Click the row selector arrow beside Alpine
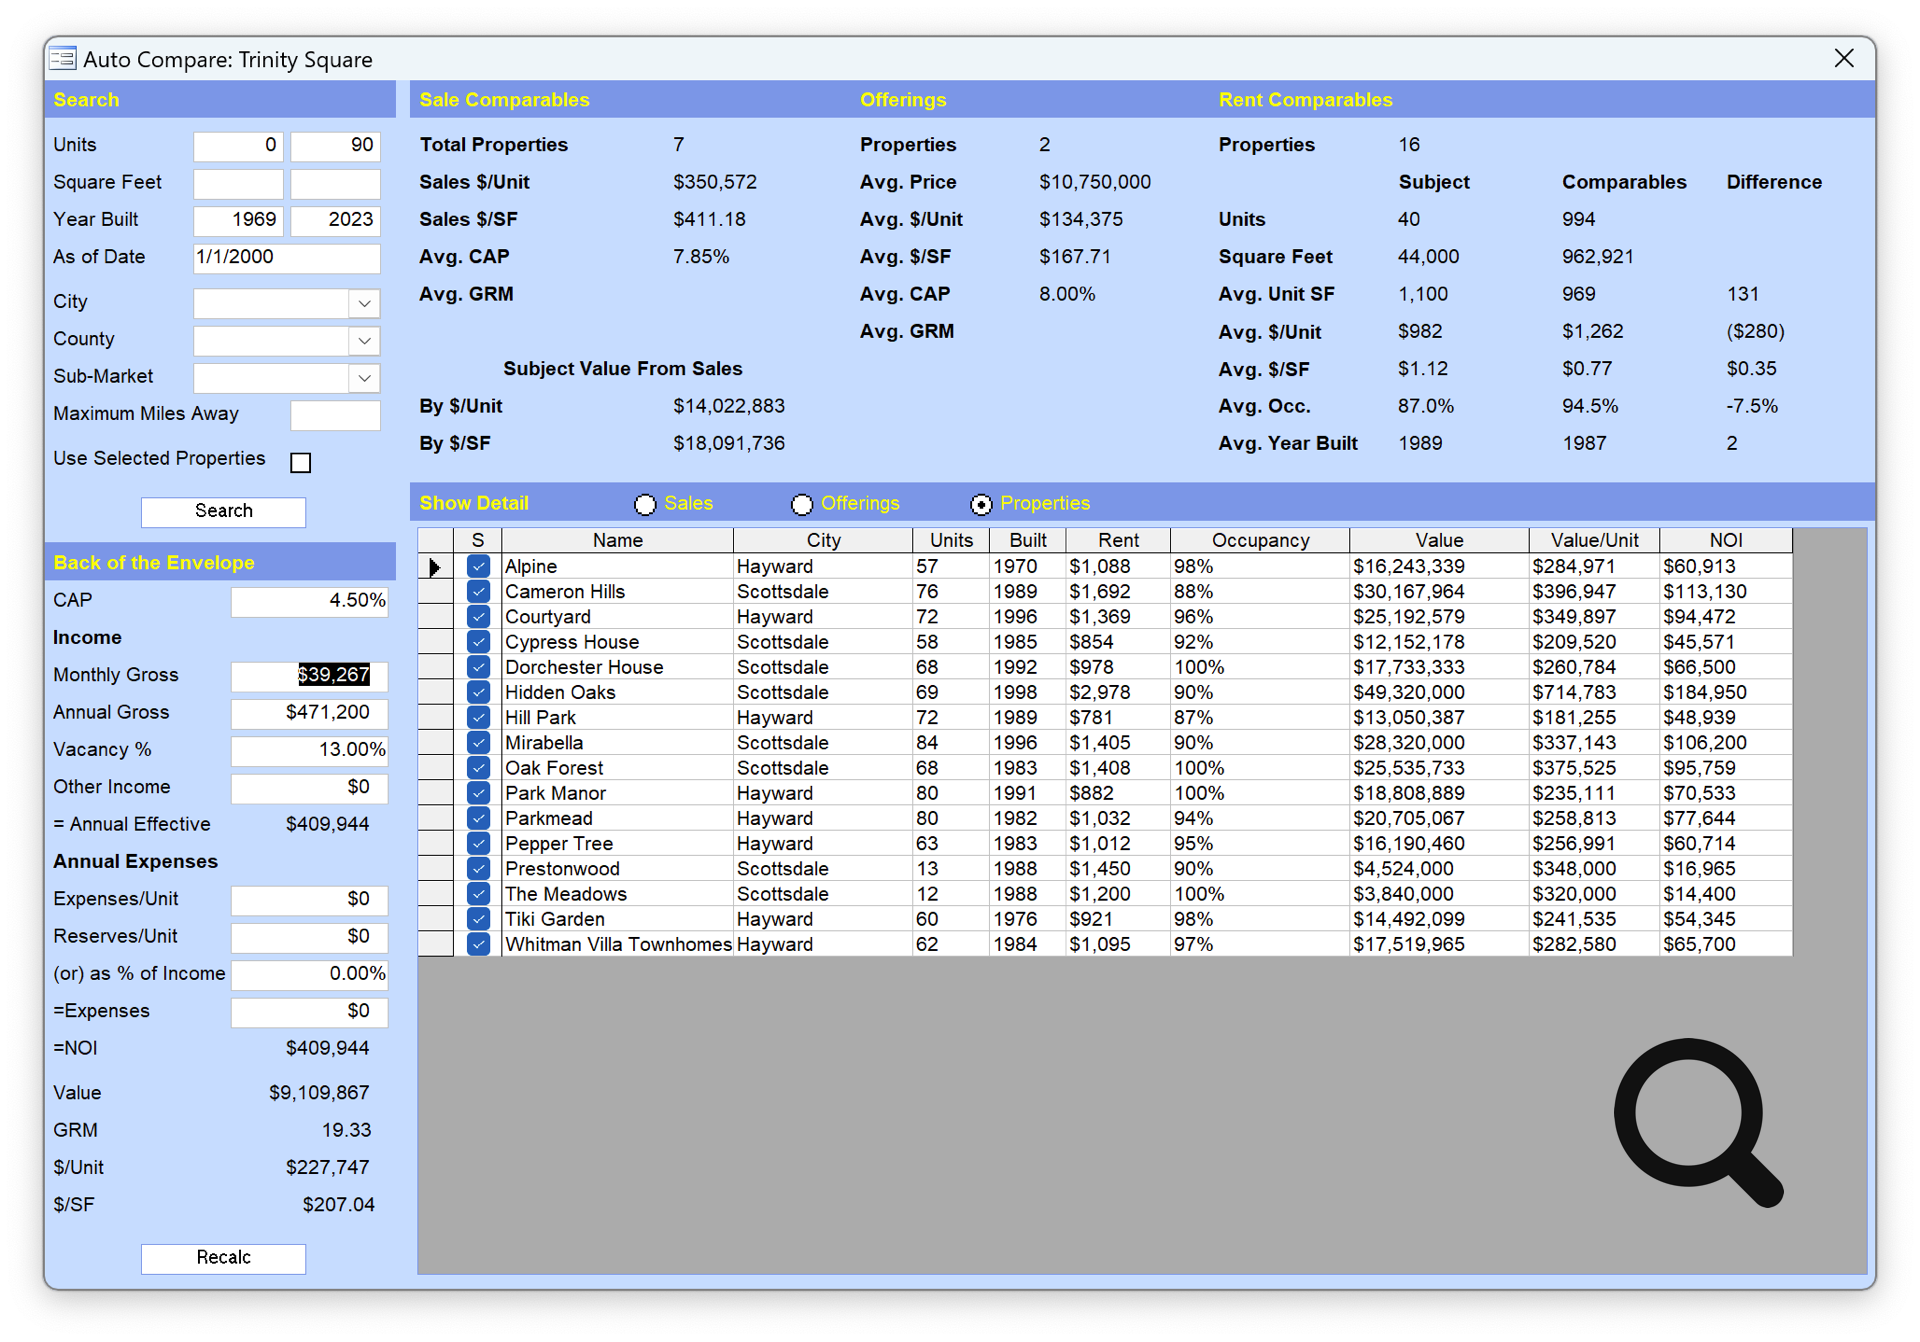 click(435, 567)
